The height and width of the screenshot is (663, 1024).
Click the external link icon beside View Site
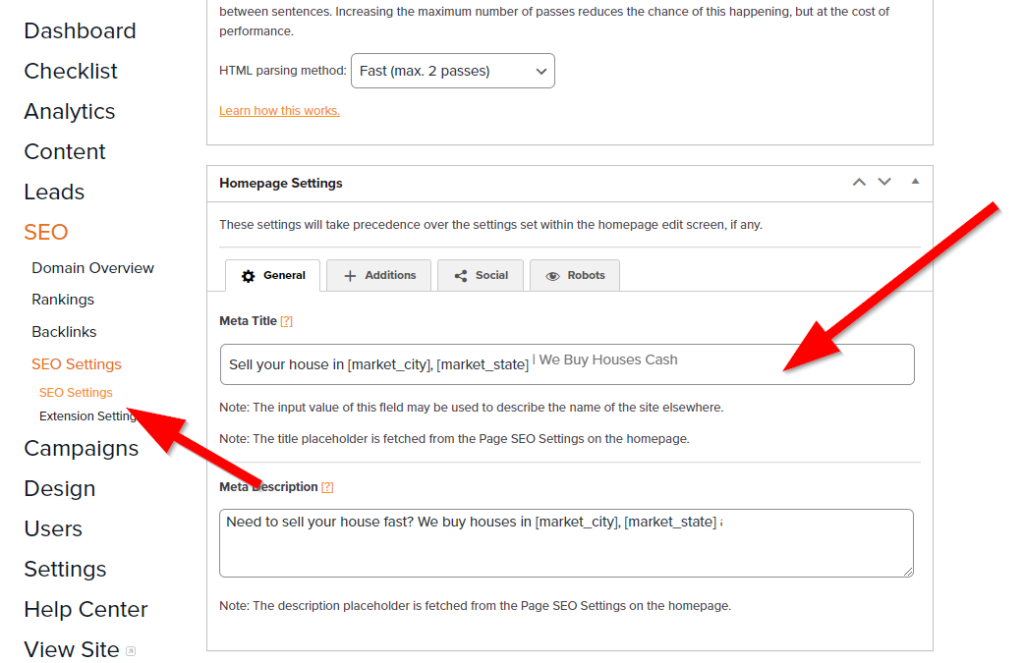(131, 651)
